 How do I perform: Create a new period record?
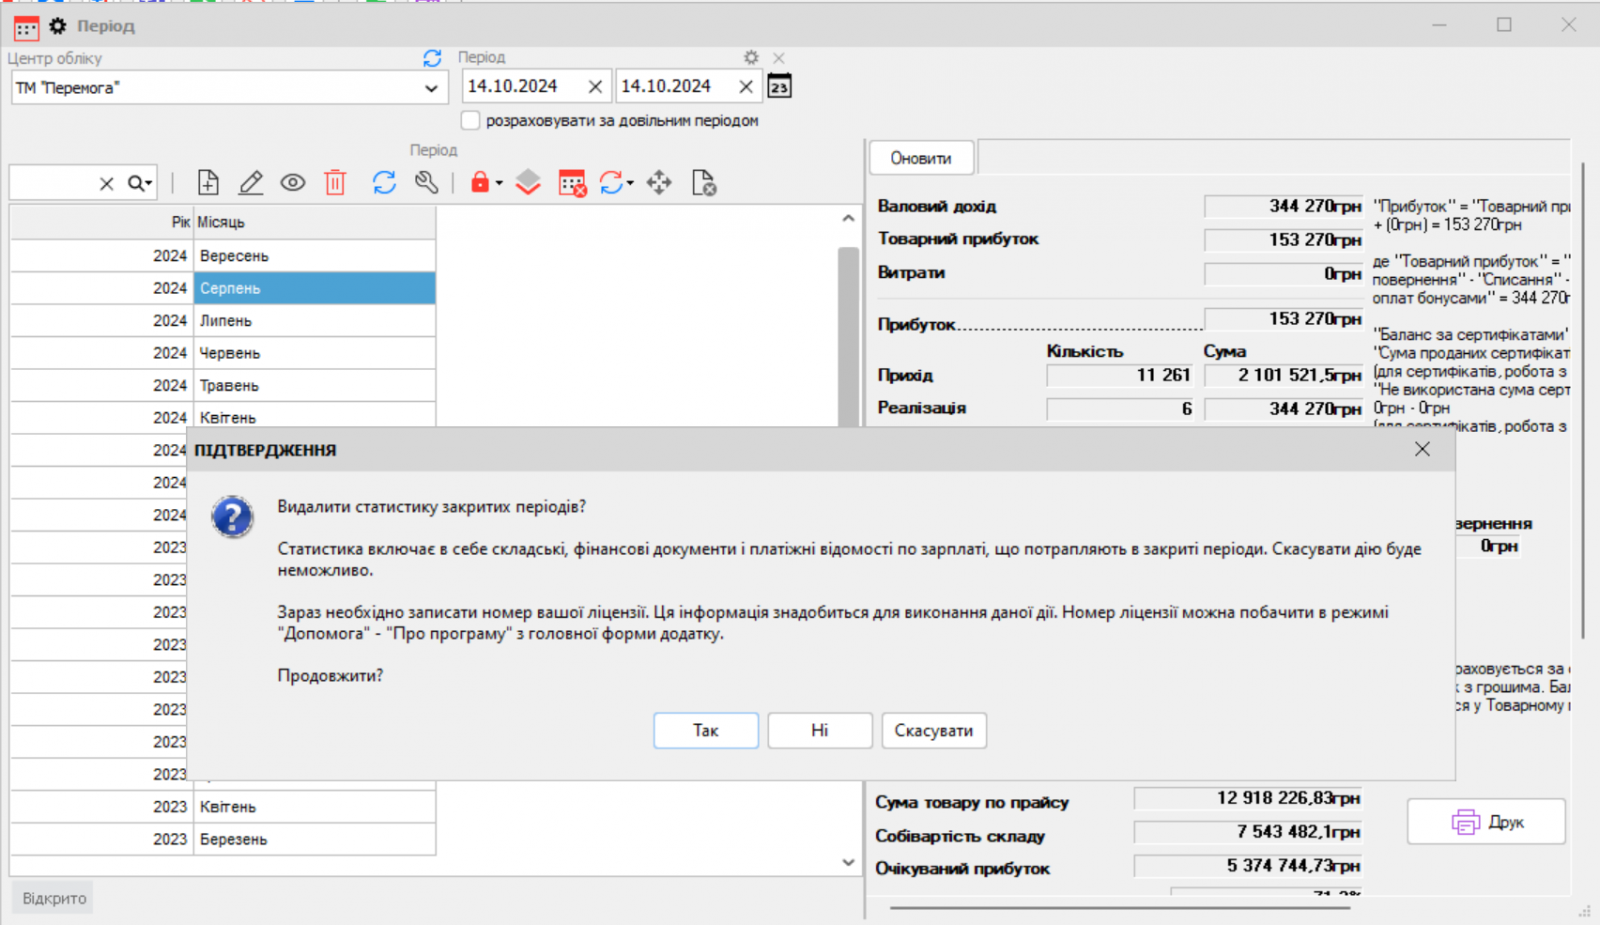pos(207,182)
